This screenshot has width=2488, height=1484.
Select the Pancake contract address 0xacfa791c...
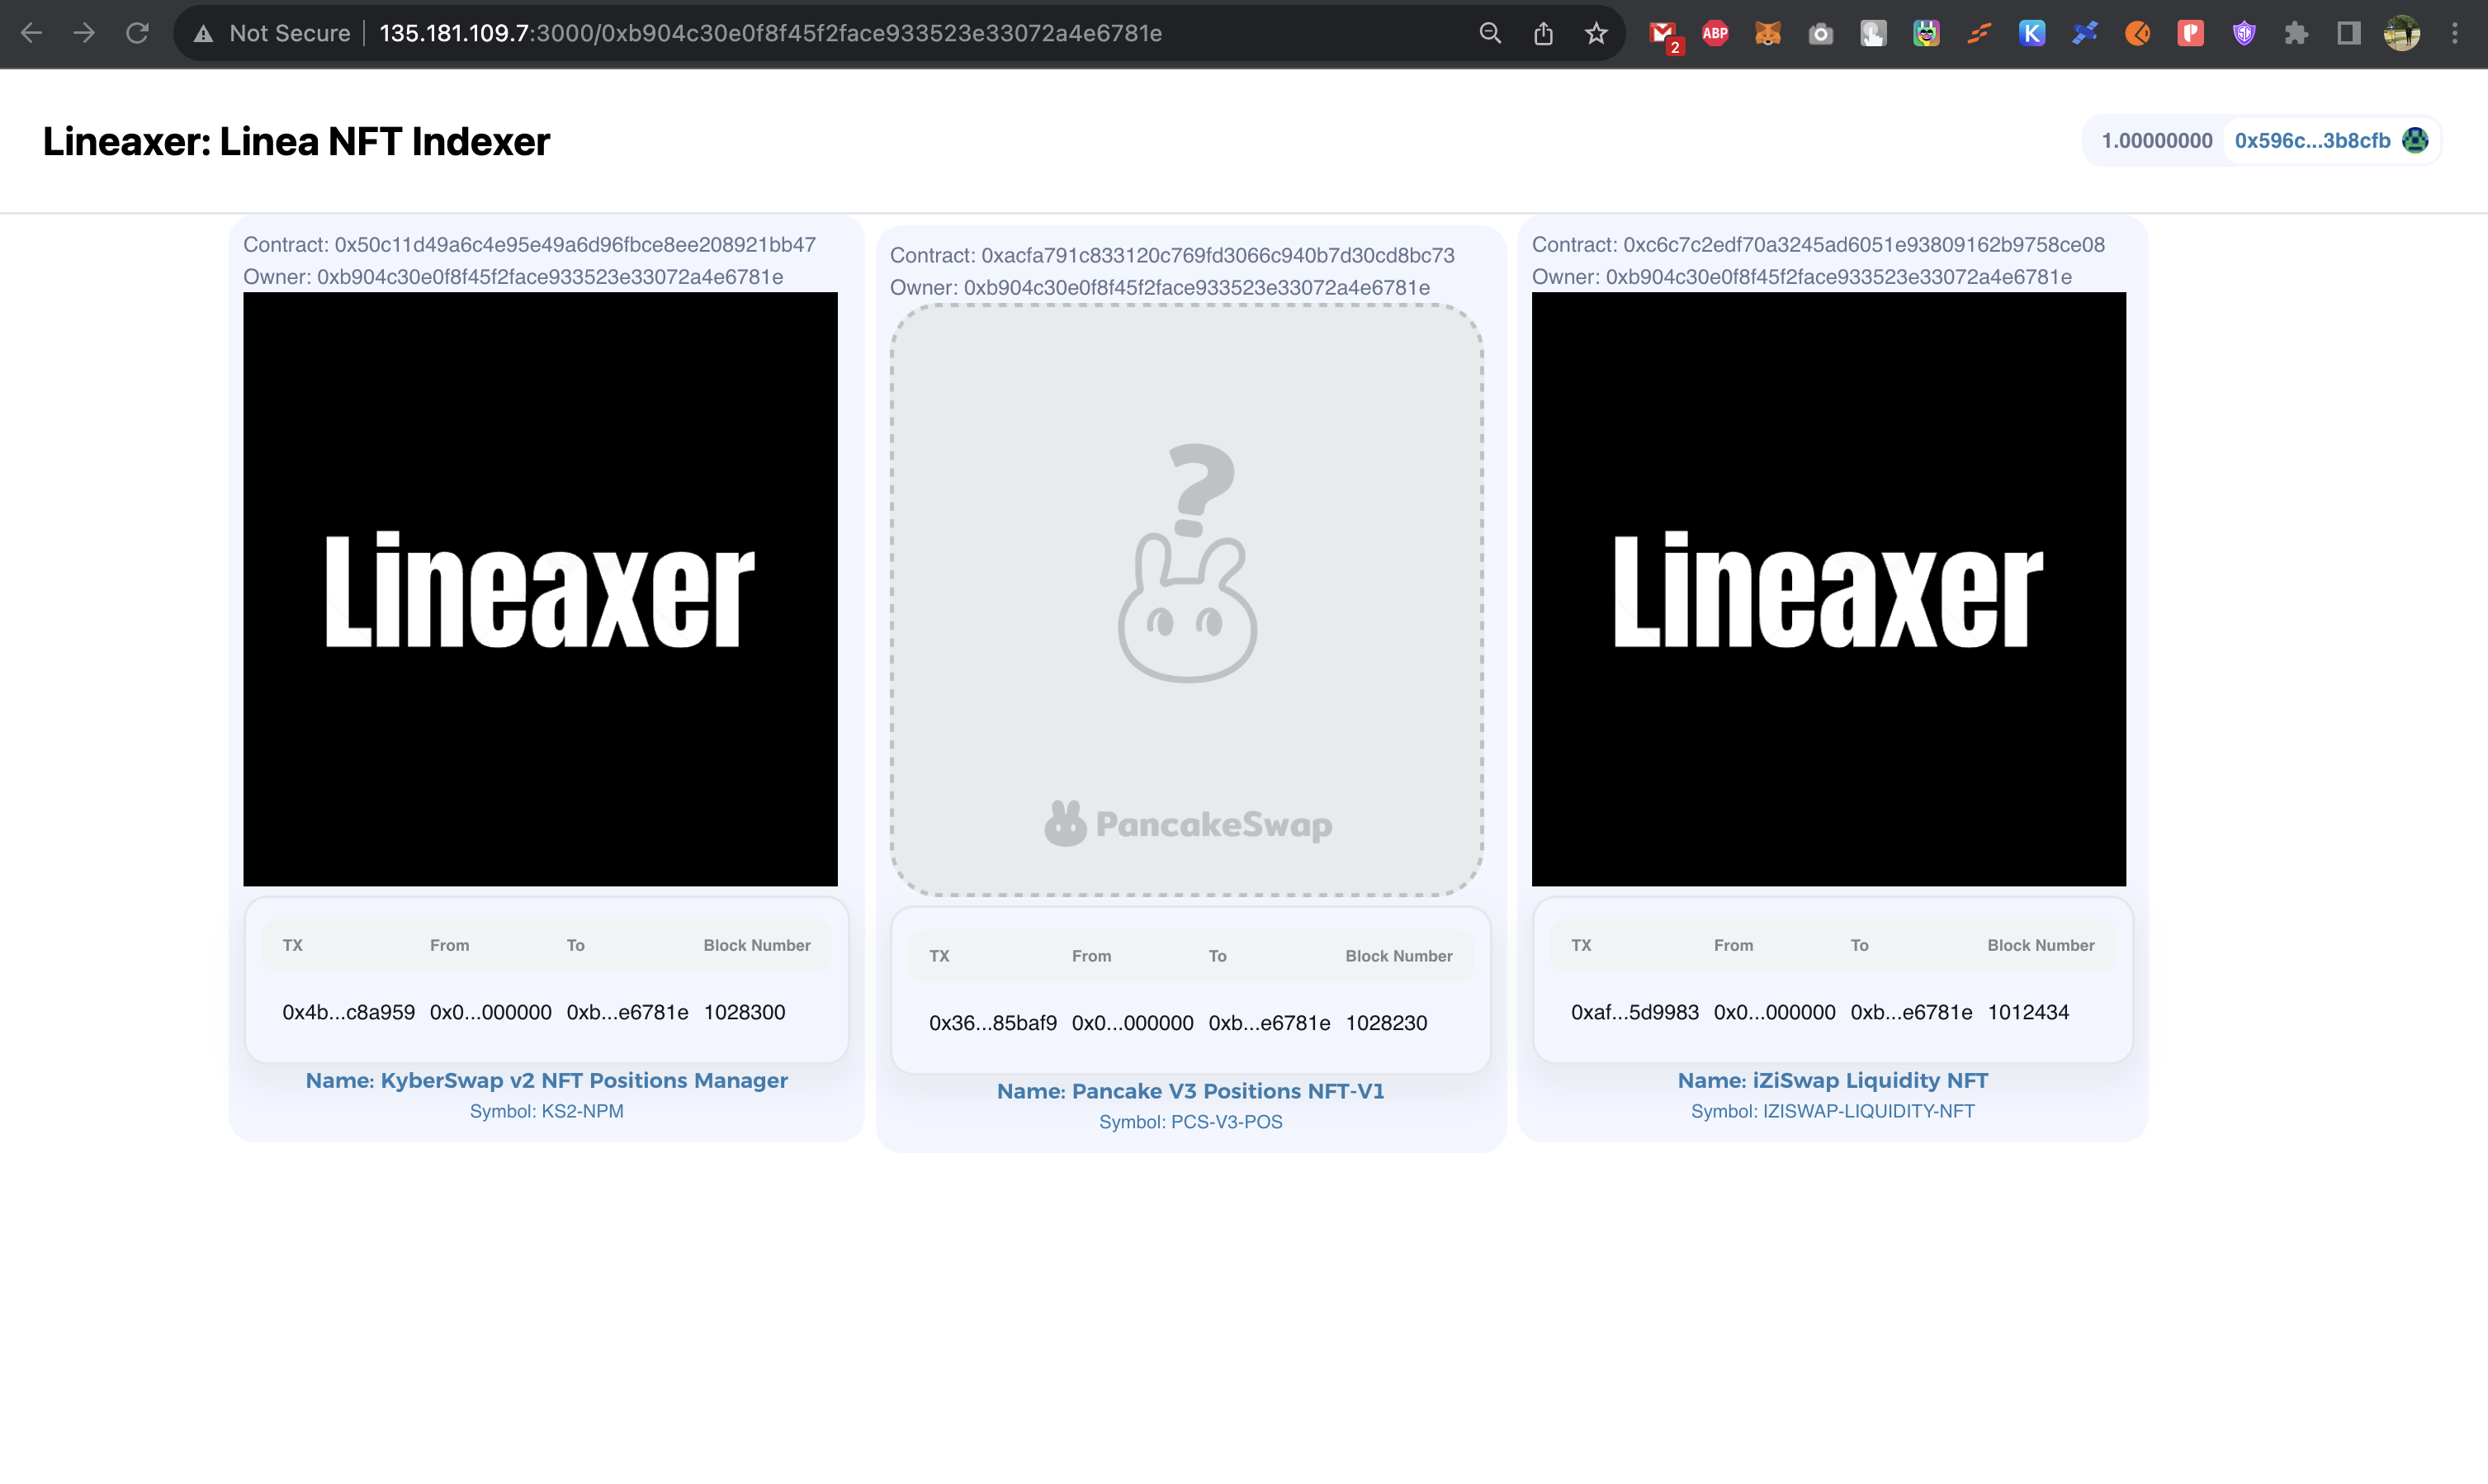[1218, 256]
